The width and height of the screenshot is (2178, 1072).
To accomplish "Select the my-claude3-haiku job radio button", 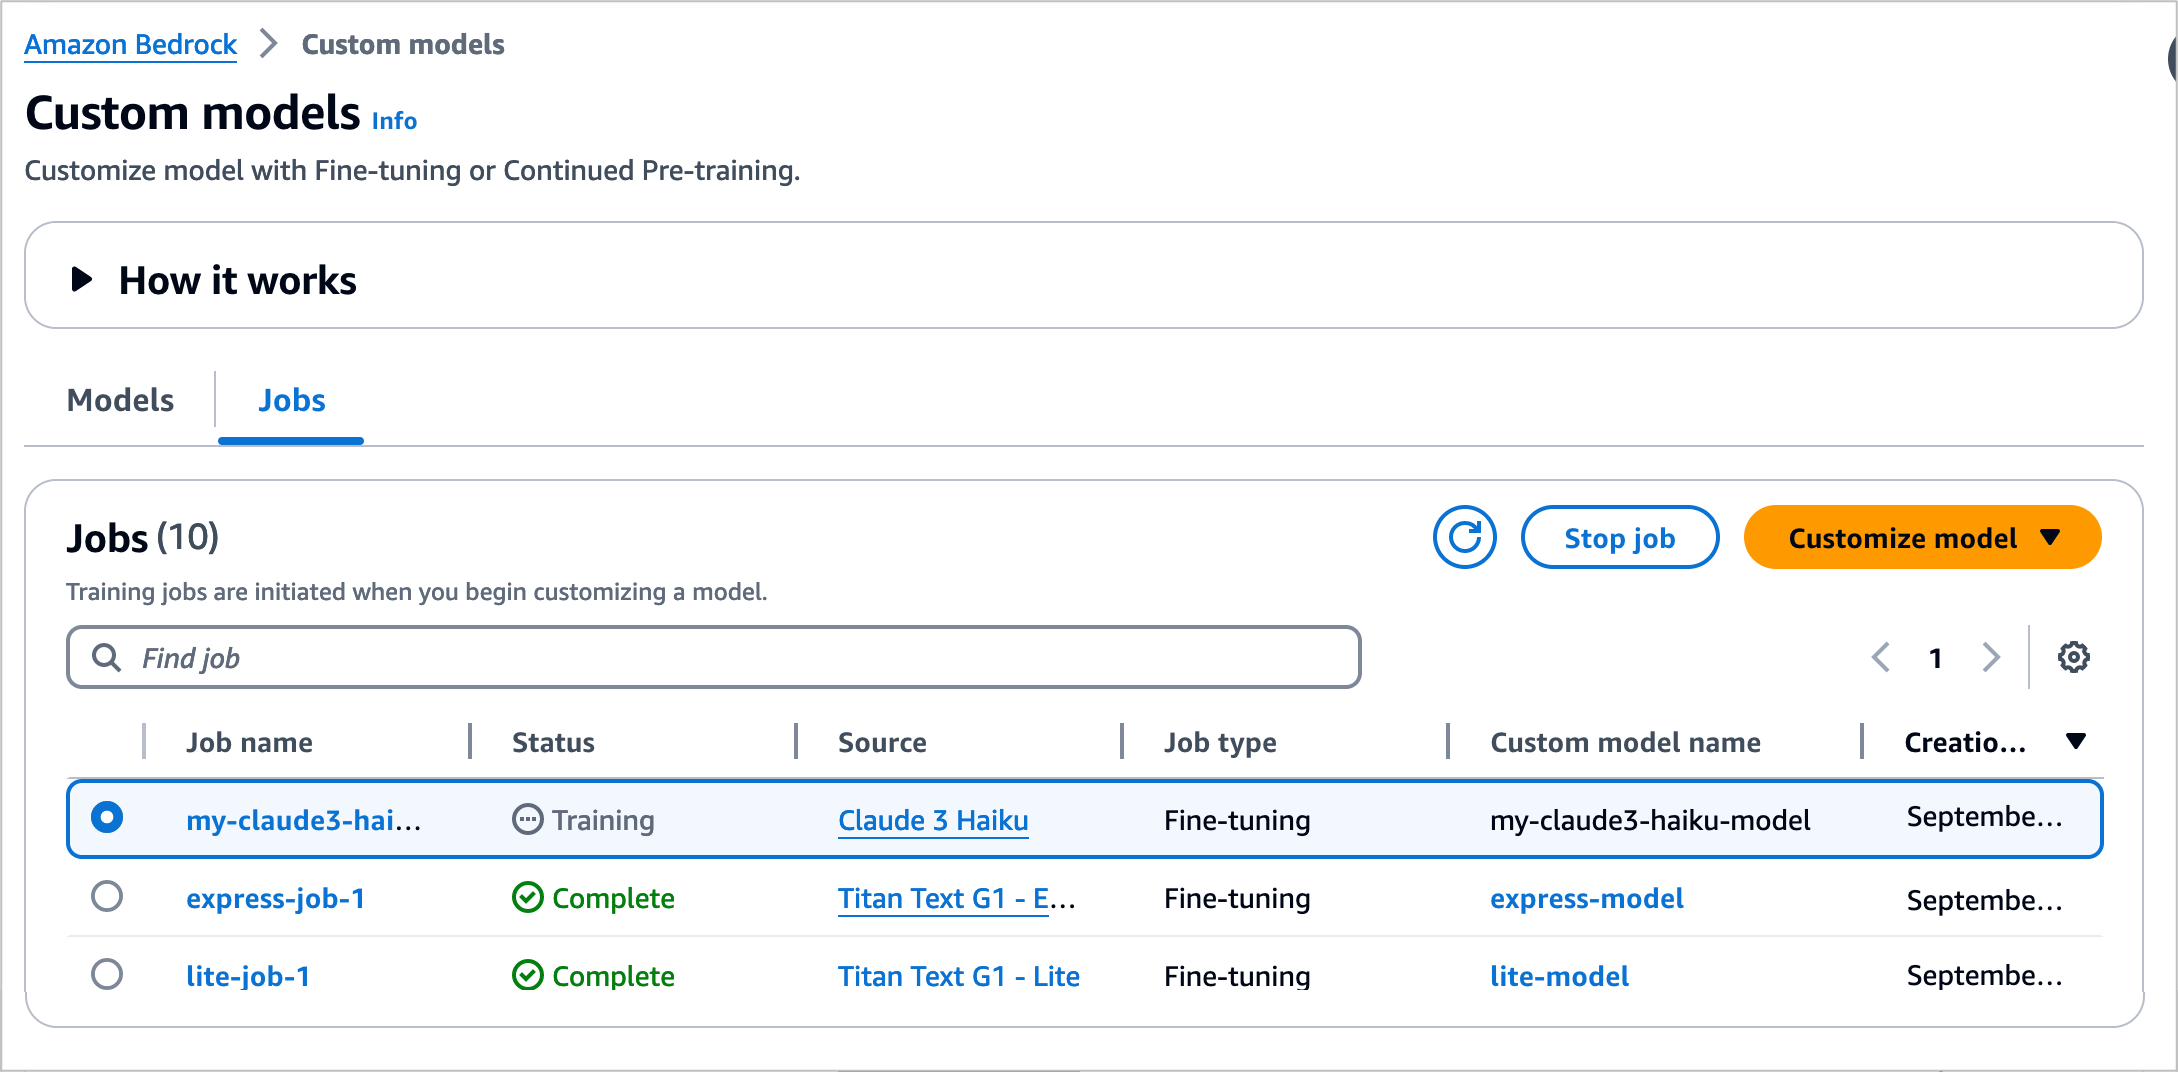I will pyautogui.click(x=107, y=818).
